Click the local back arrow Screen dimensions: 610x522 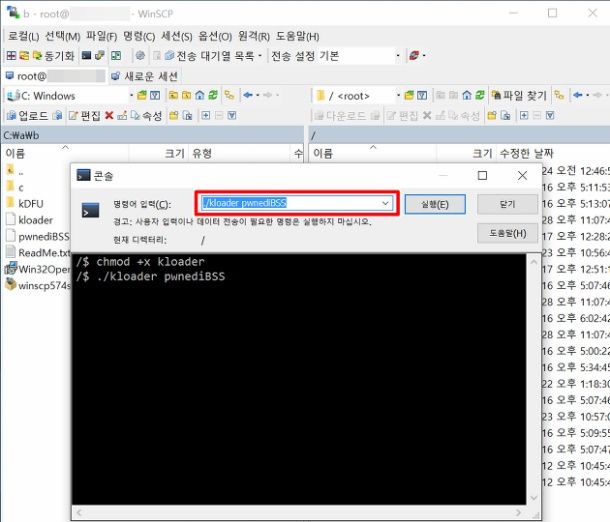[248, 95]
